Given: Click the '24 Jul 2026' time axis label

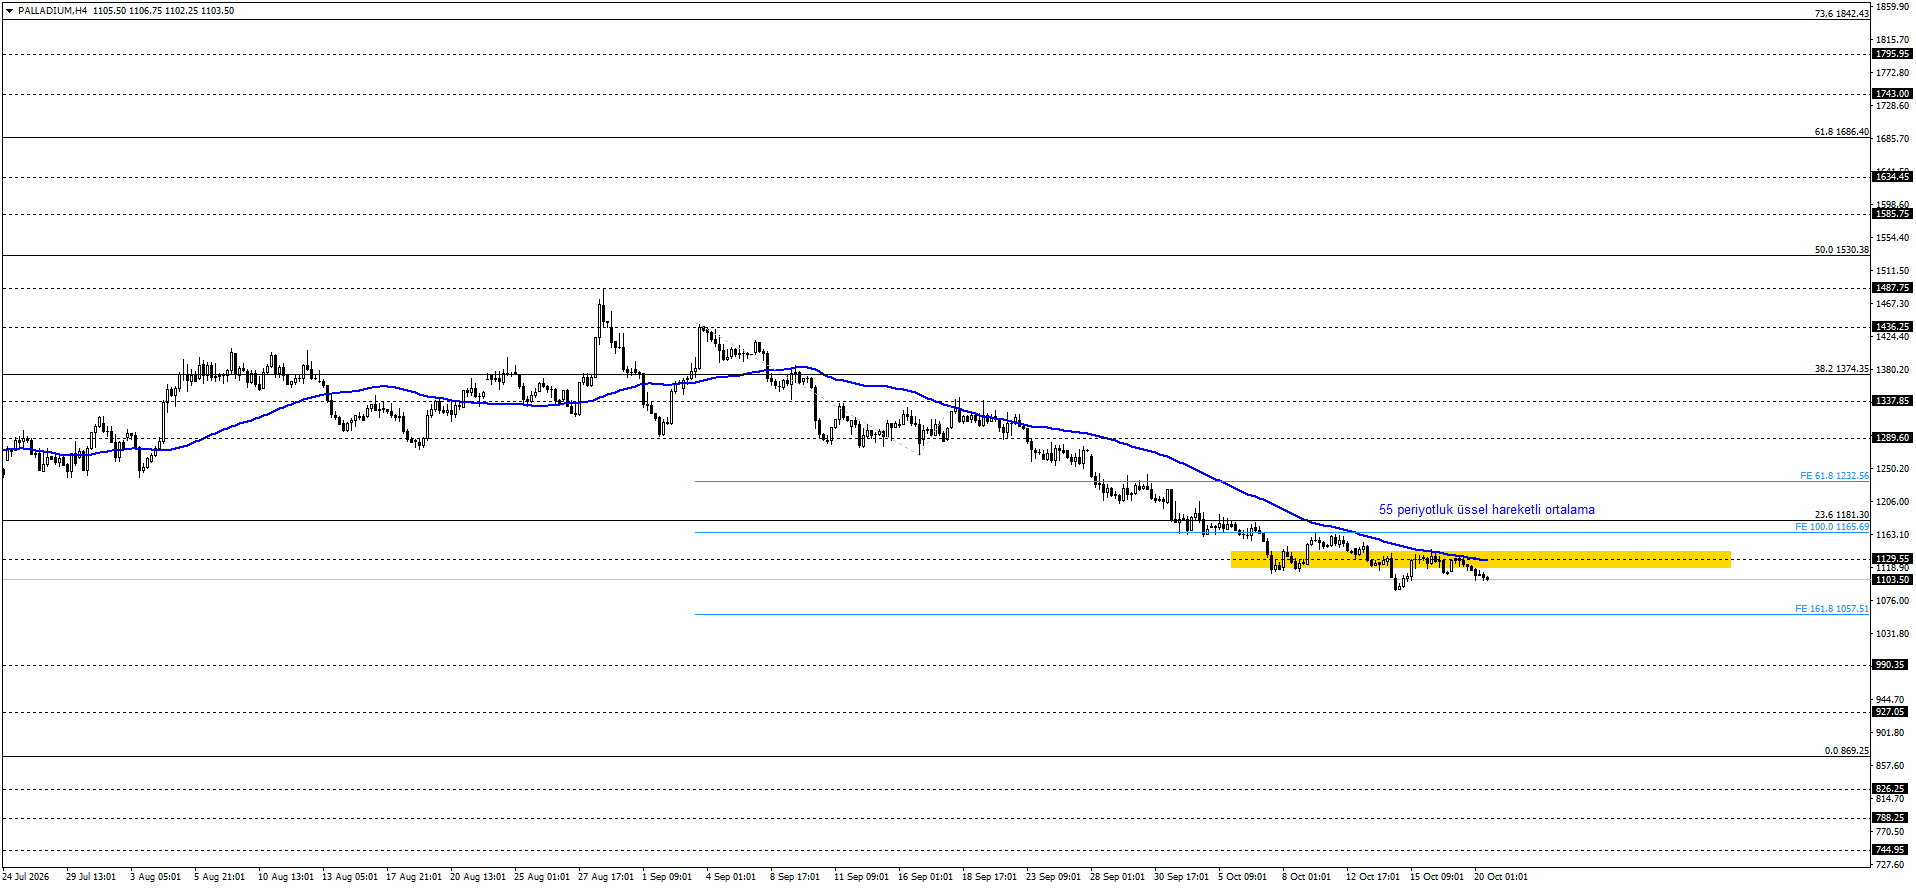Looking at the screenshot, I should [25, 877].
